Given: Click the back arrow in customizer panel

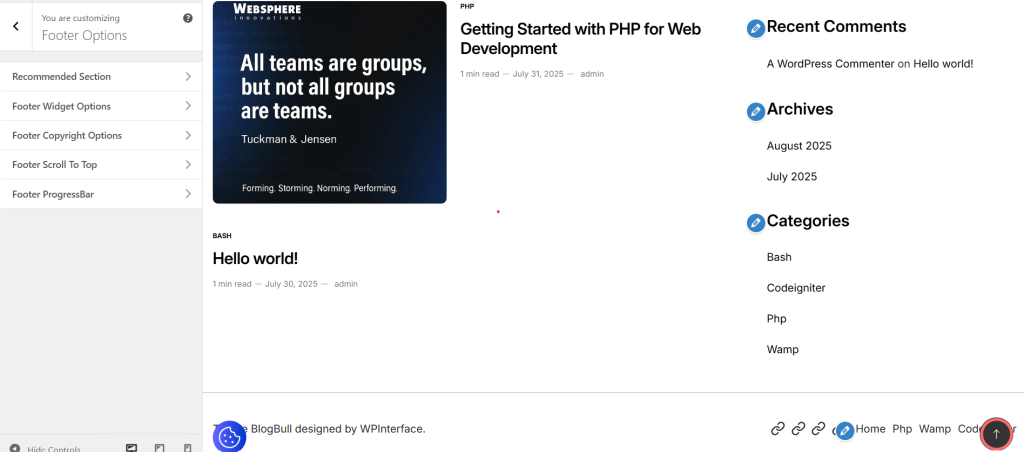Looking at the screenshot, I should coord(16,27).
